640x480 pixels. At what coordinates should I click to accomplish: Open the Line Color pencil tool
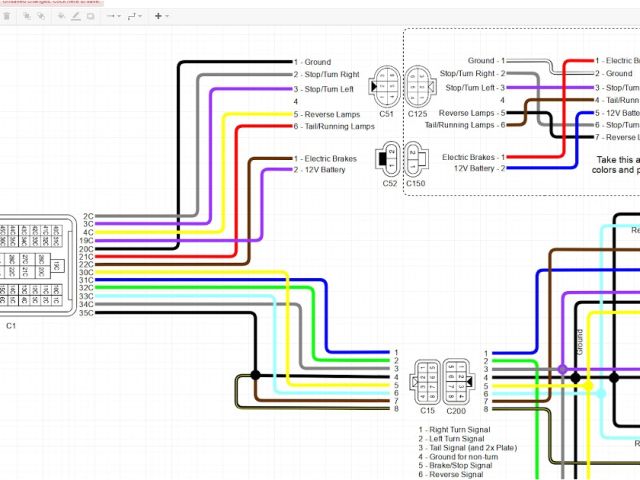(x=76, y=16)
